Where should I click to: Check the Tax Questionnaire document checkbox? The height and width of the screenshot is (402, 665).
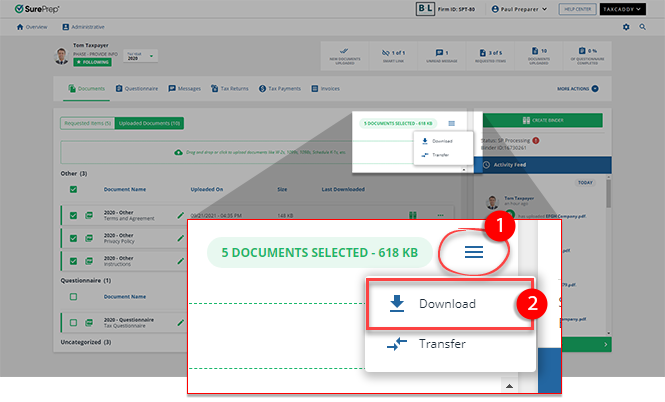click(74, 322)
